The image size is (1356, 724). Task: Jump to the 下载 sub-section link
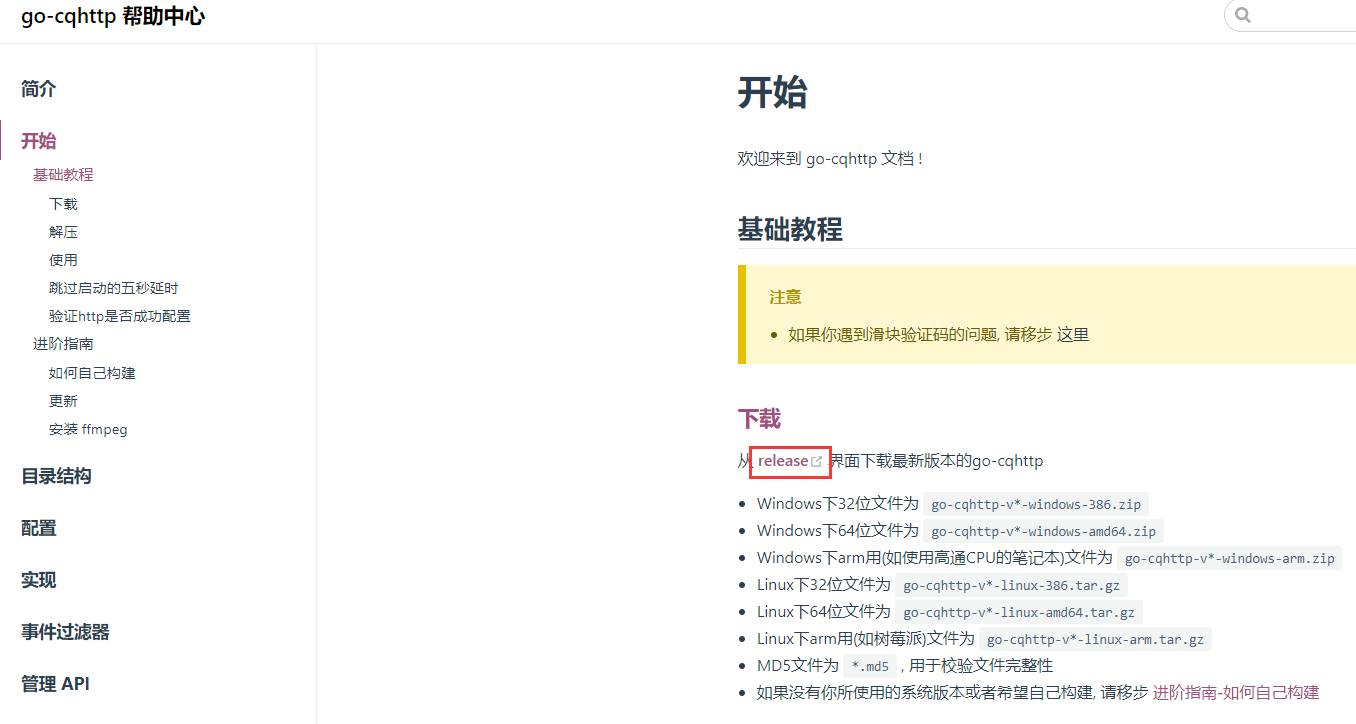point(62,203)
